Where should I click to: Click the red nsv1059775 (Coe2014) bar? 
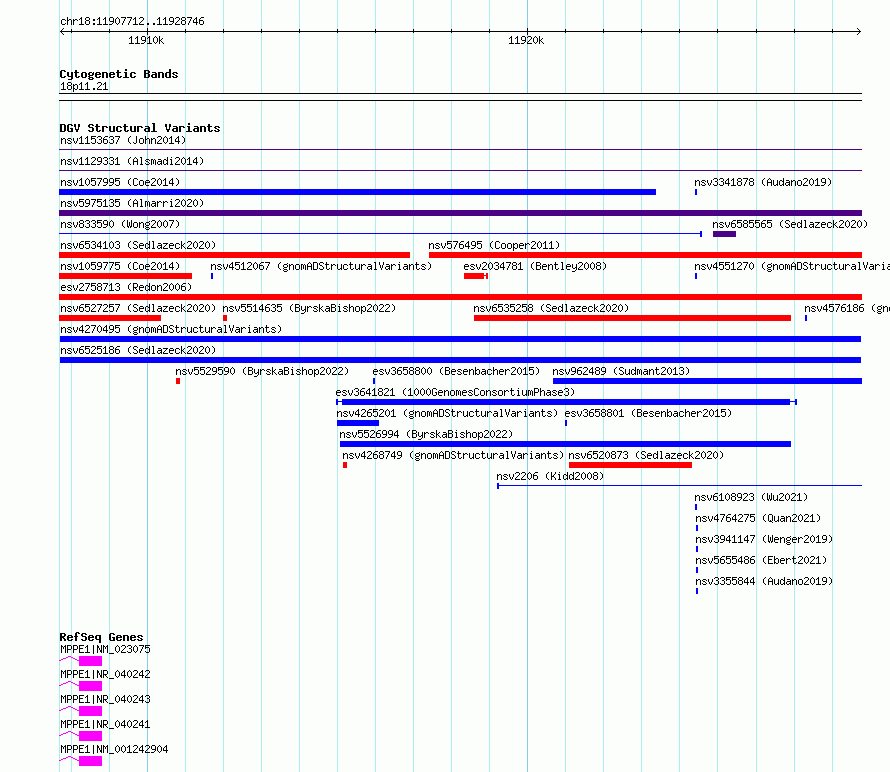(125, 276)
